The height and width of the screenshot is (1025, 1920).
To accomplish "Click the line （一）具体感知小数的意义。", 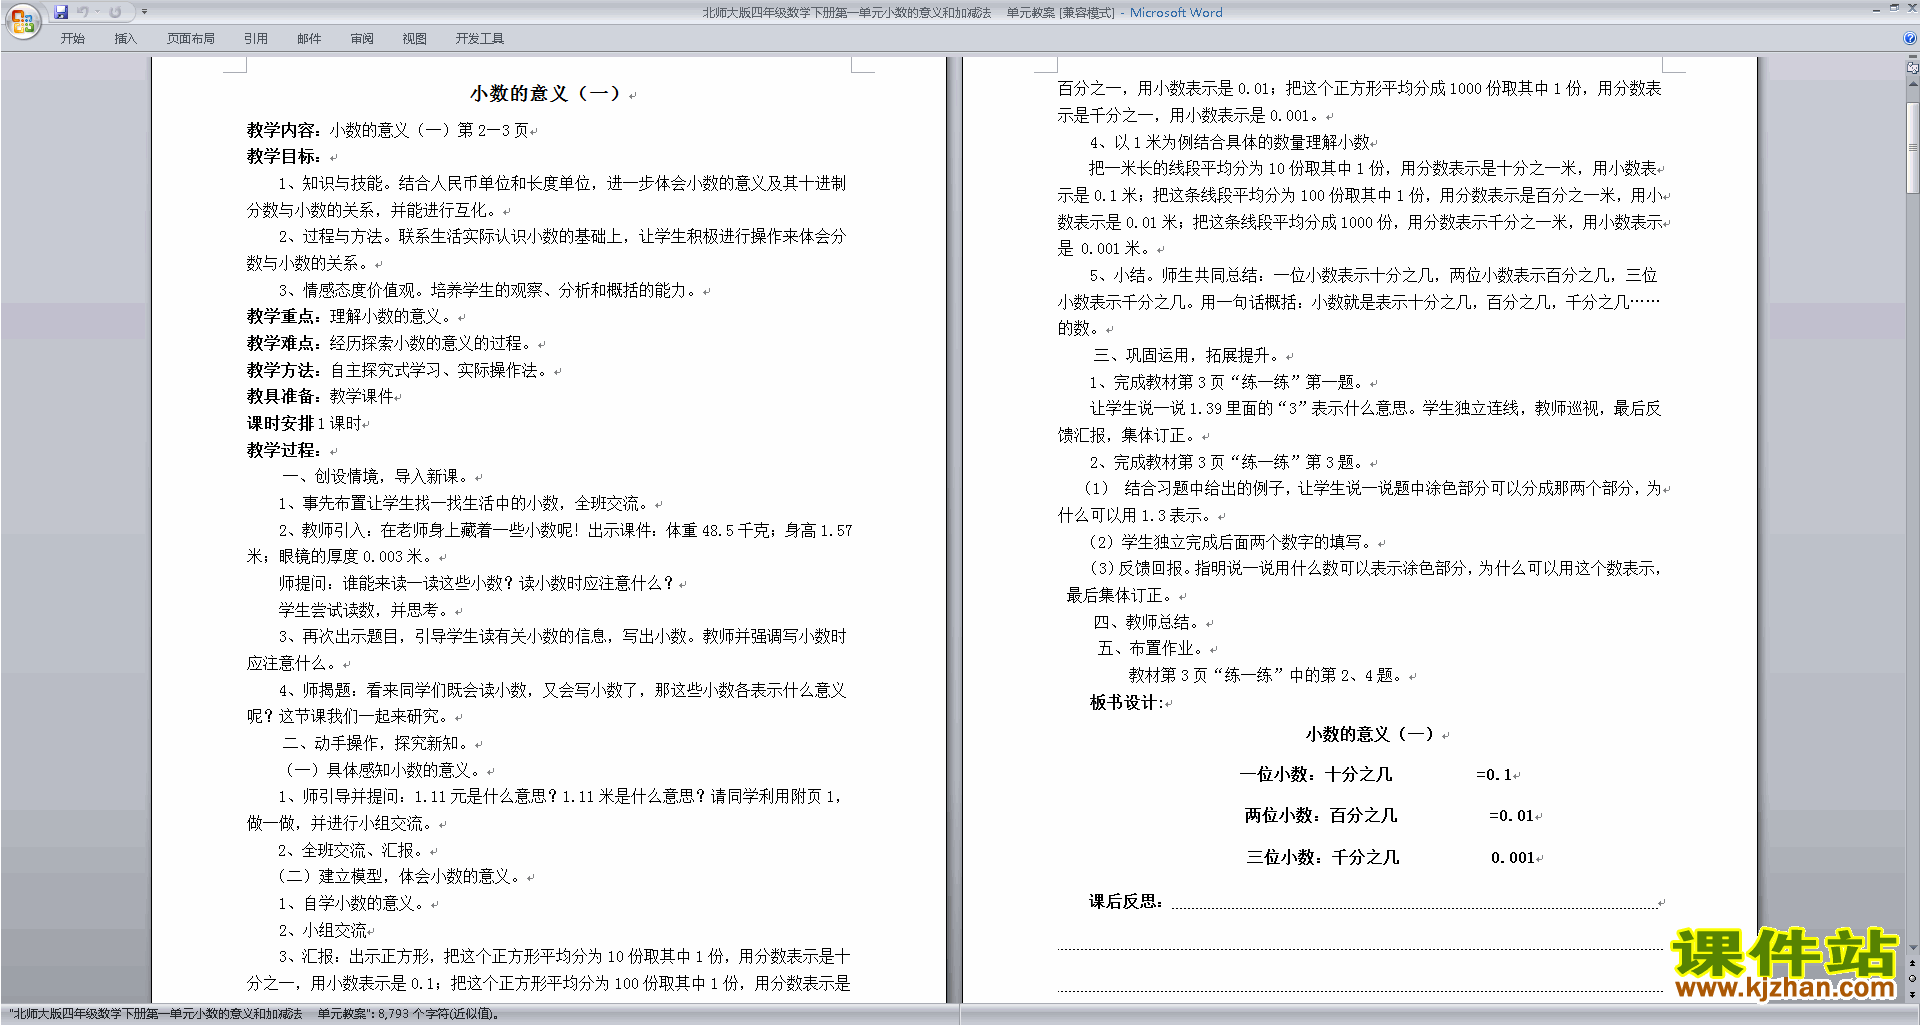I will click(x=384, y=771).
